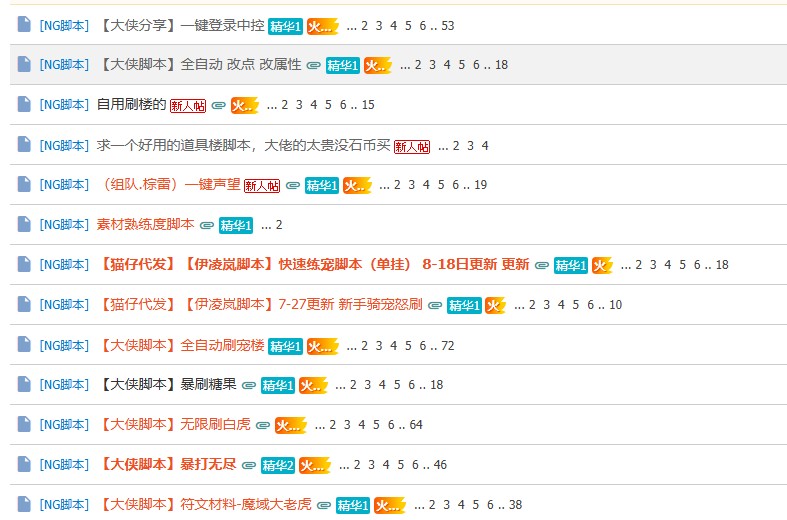This screenshot has width=787, height=520.
Task: Go to page 64 of 无限刷白虎 thread
Action: (416, 425)
